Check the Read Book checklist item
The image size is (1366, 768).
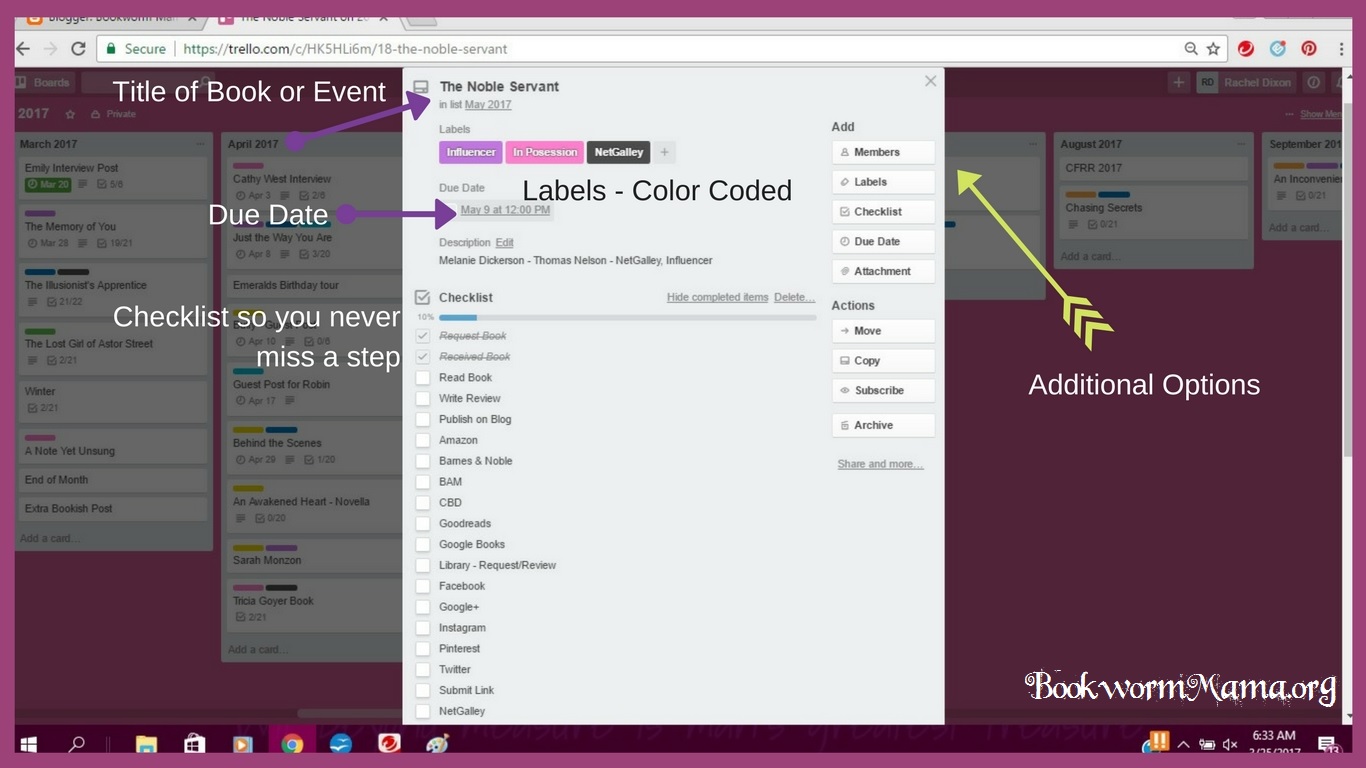(x=422, y=378)
